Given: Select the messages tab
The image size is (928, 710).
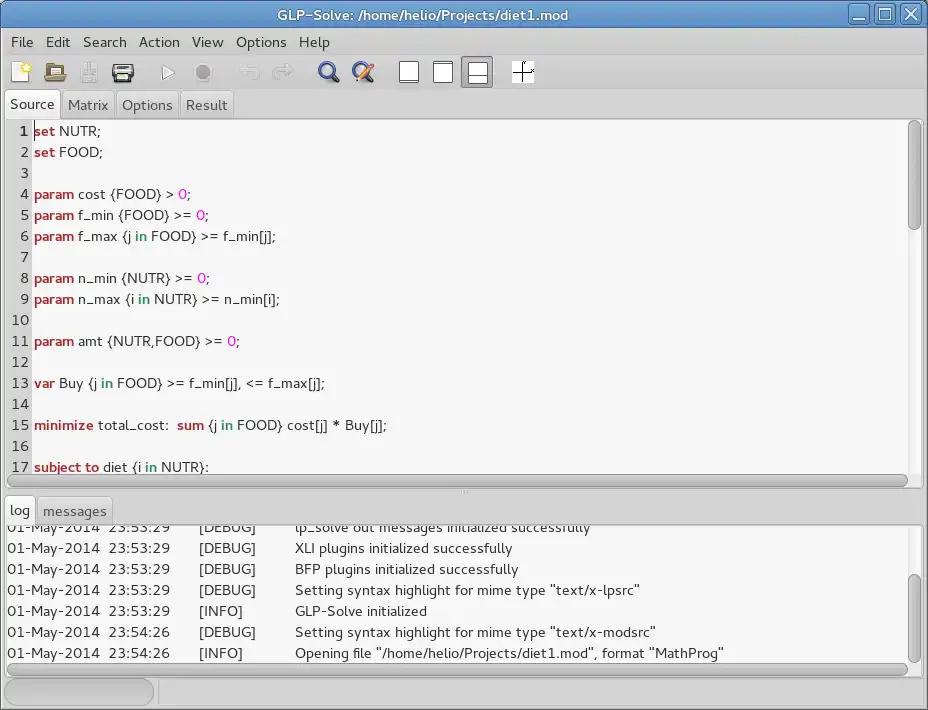Looking at the screenshot, I should 75,511.
